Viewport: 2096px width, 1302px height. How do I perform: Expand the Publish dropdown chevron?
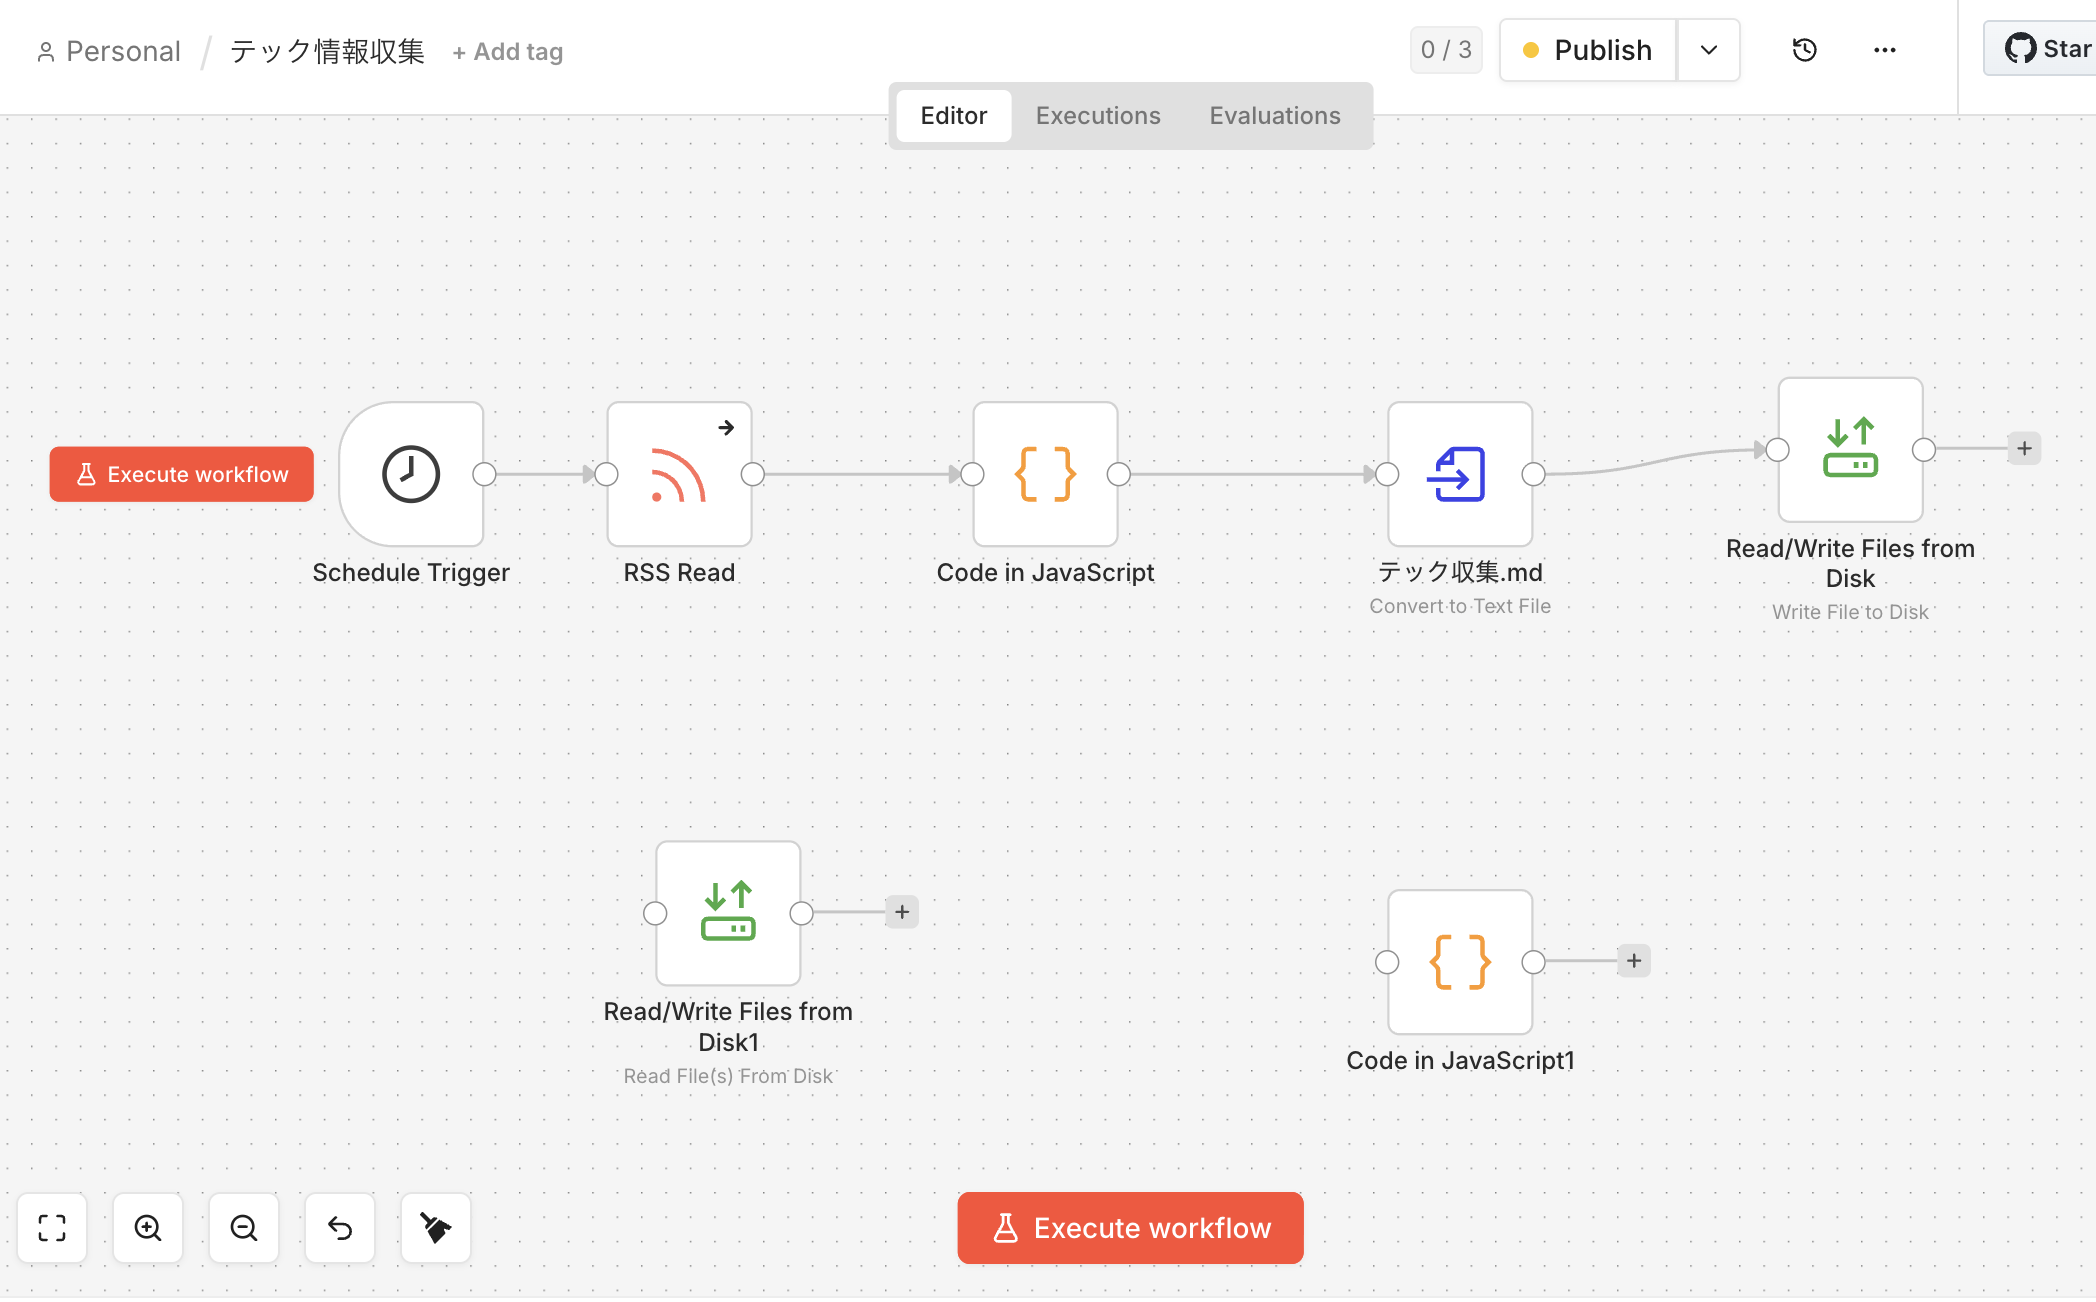point(1708,50)
